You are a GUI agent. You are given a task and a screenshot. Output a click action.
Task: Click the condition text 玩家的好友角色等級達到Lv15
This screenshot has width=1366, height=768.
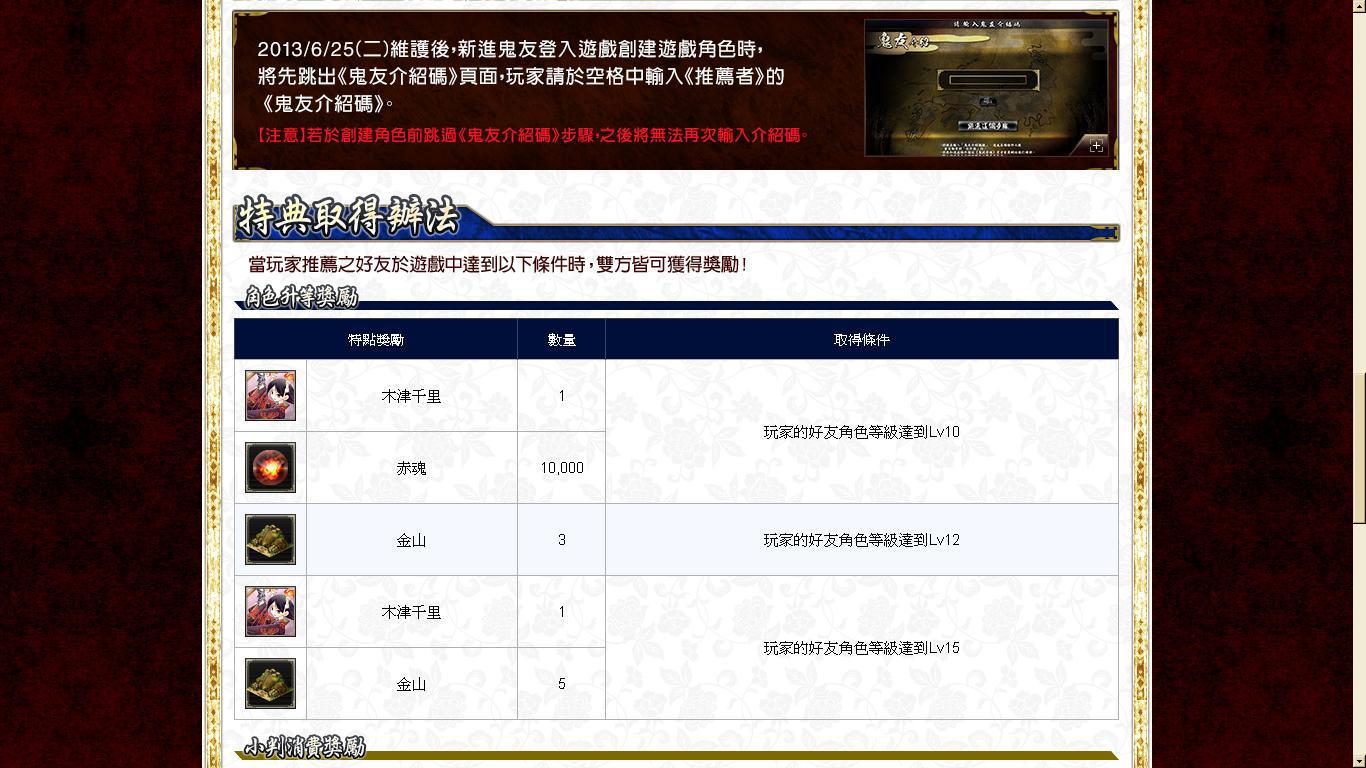[x=862, y=648]
